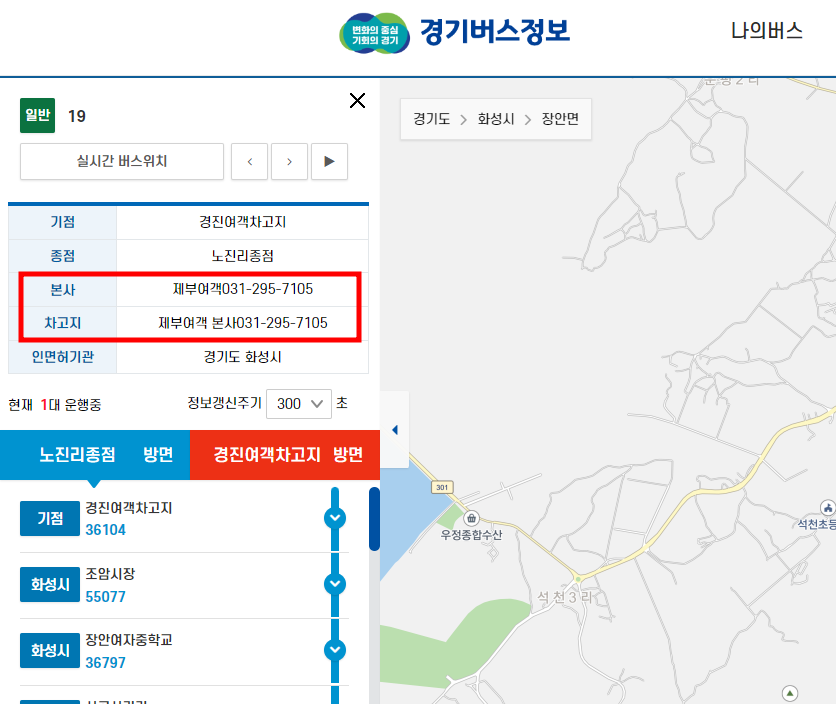The width and height of the screenshot is (836, 704).
Task: Switch to the 경진여객차고지 방면 tab
Action: click(x=285, y=454)
